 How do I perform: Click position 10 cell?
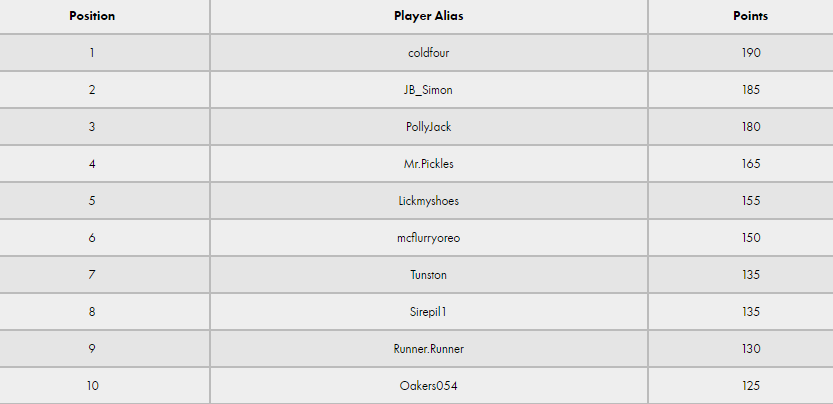pos(92,385)
